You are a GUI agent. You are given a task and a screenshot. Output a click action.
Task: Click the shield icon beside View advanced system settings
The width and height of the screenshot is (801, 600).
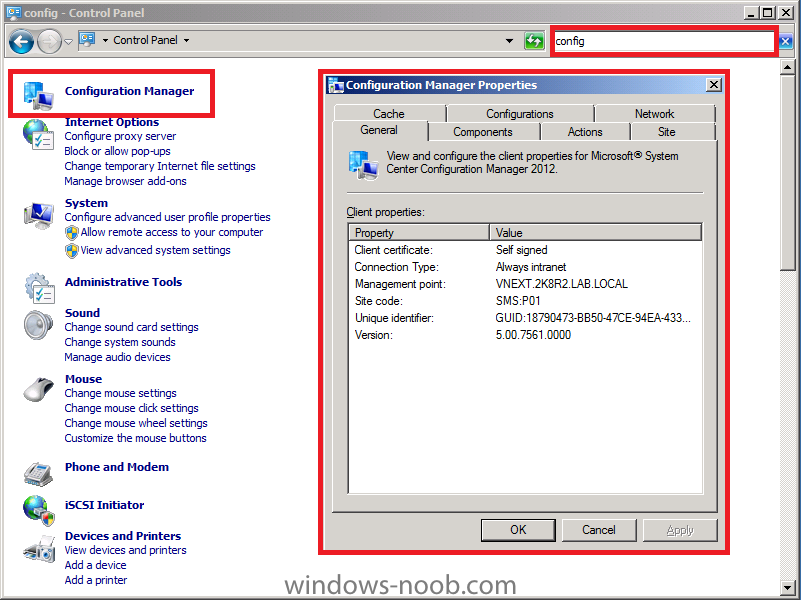[72, 251]
